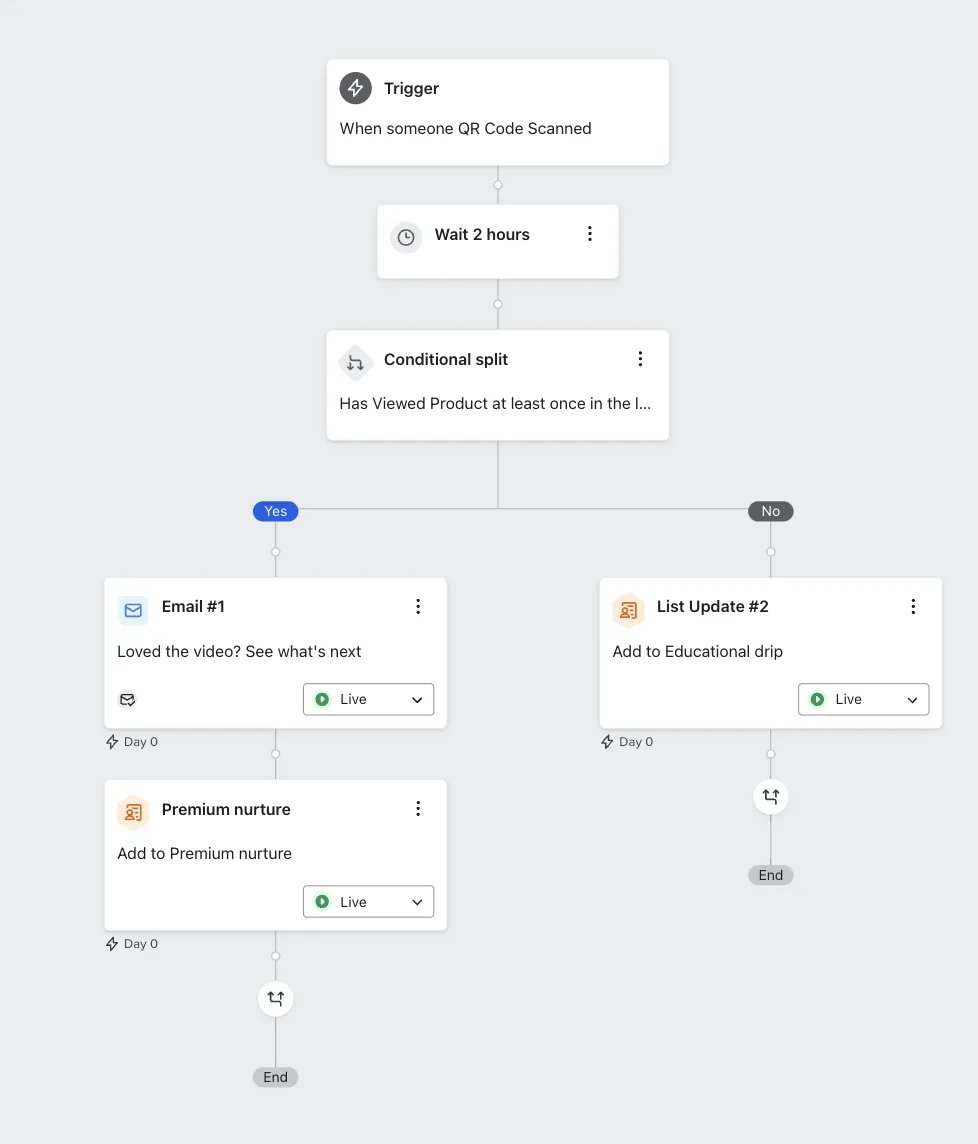
Task: Click the Trigger lightning icon
Action: [355, 88]
